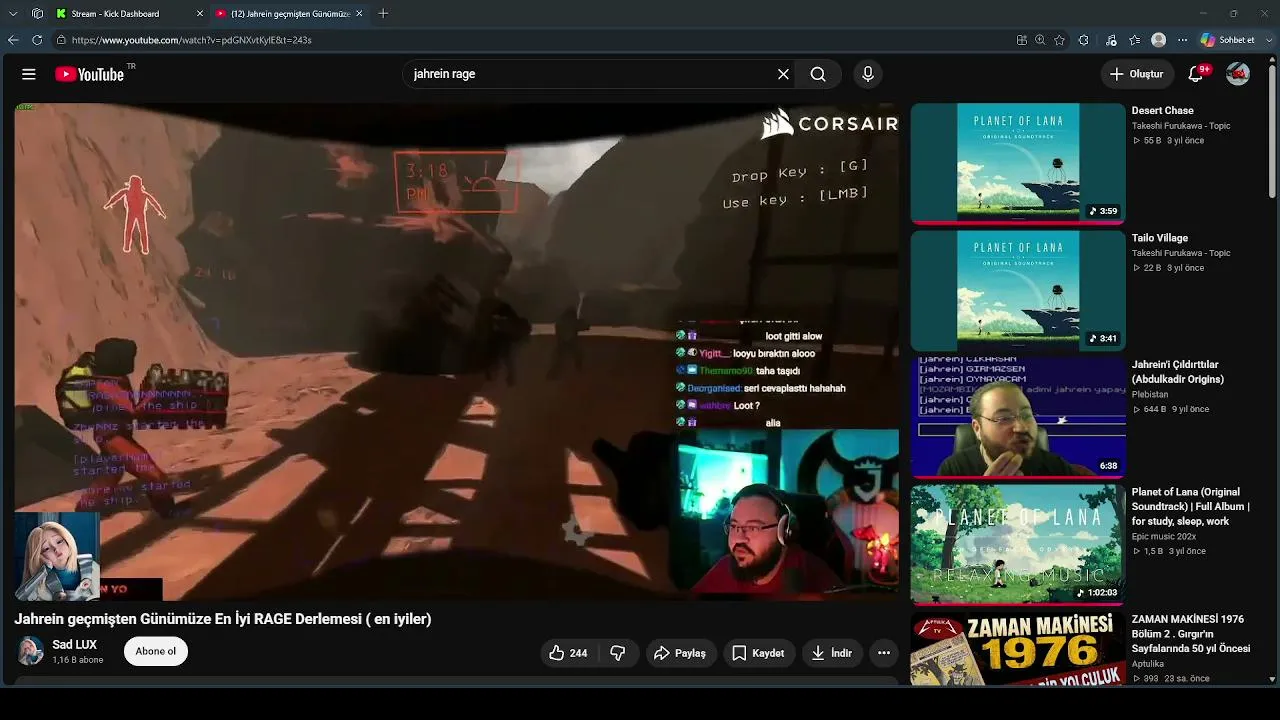Like the video with thumbs up
1280x720 pixels.
[x=568, y=653]
